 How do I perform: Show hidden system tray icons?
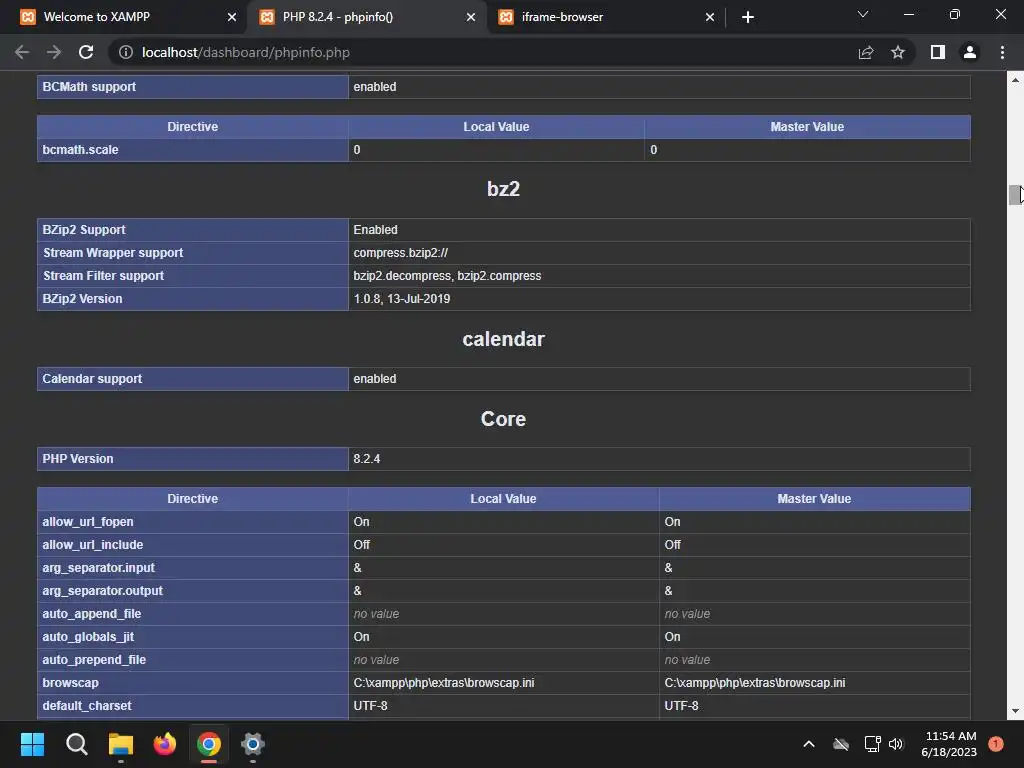808,744
